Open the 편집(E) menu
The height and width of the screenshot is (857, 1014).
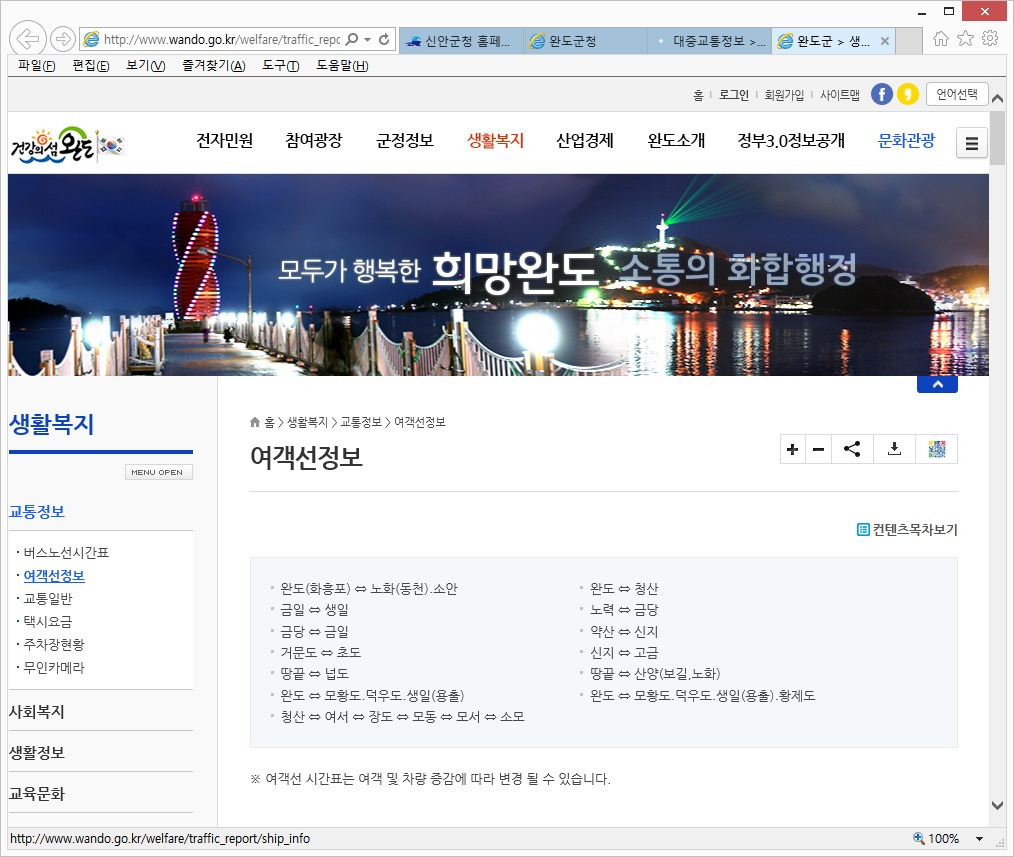[91, 65]
